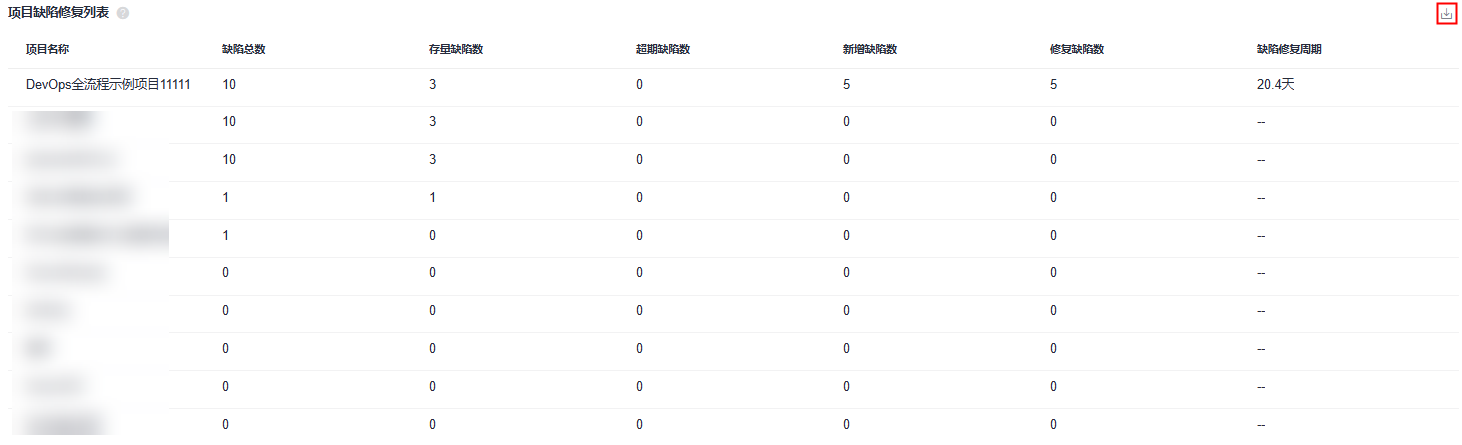This screenshot has width=1462, height=445.
Task: Click the 修复缺陷数 value 5 in the DevOps row
Action: coord(1053,85)
